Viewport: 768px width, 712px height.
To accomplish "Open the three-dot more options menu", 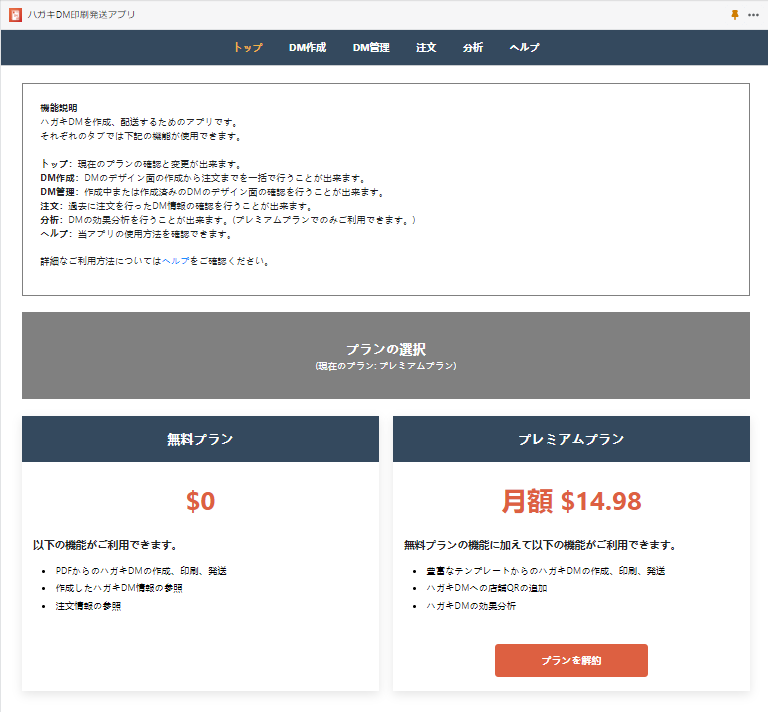I will point(753,15).
